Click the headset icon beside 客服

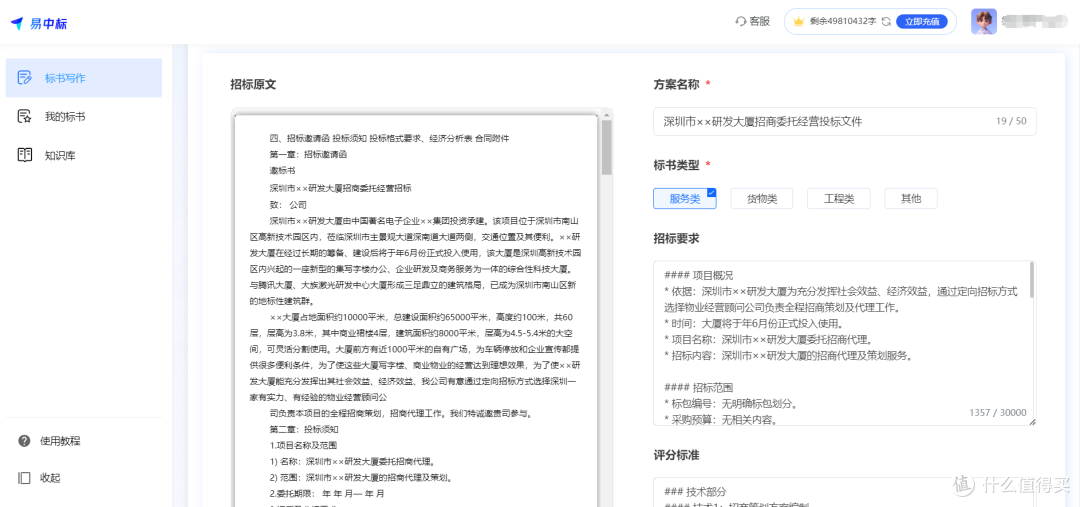tap(741, 21)
